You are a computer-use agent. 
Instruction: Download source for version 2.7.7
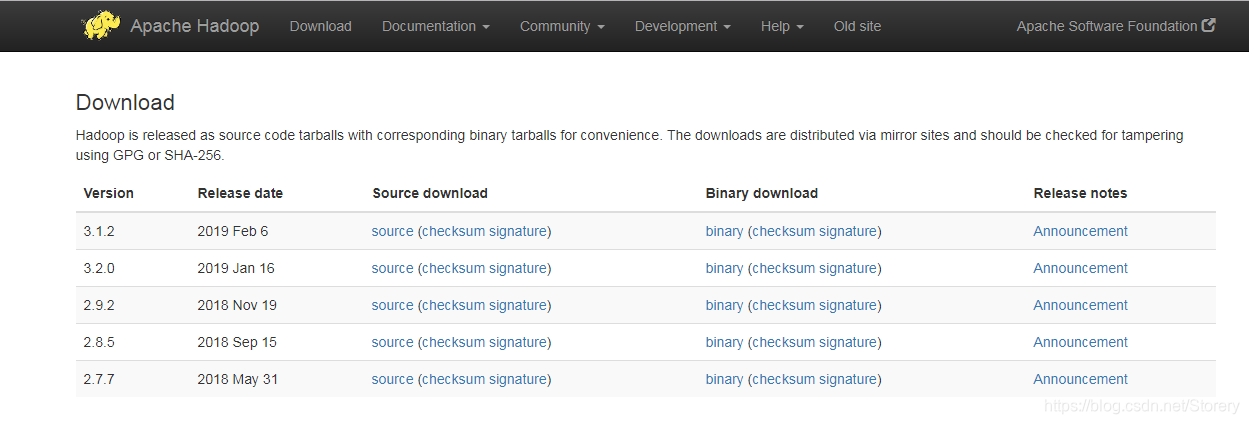[392, 379]
